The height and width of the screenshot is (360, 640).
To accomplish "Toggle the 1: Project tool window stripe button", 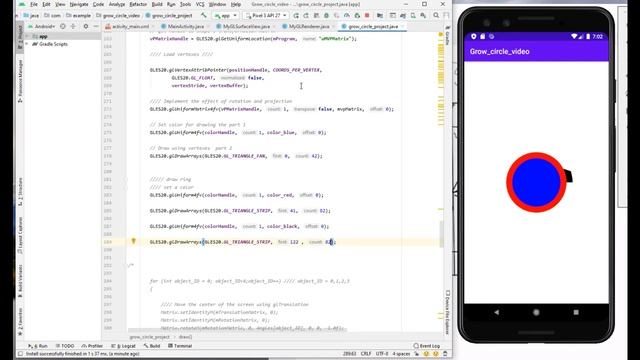I will point(20,38).
